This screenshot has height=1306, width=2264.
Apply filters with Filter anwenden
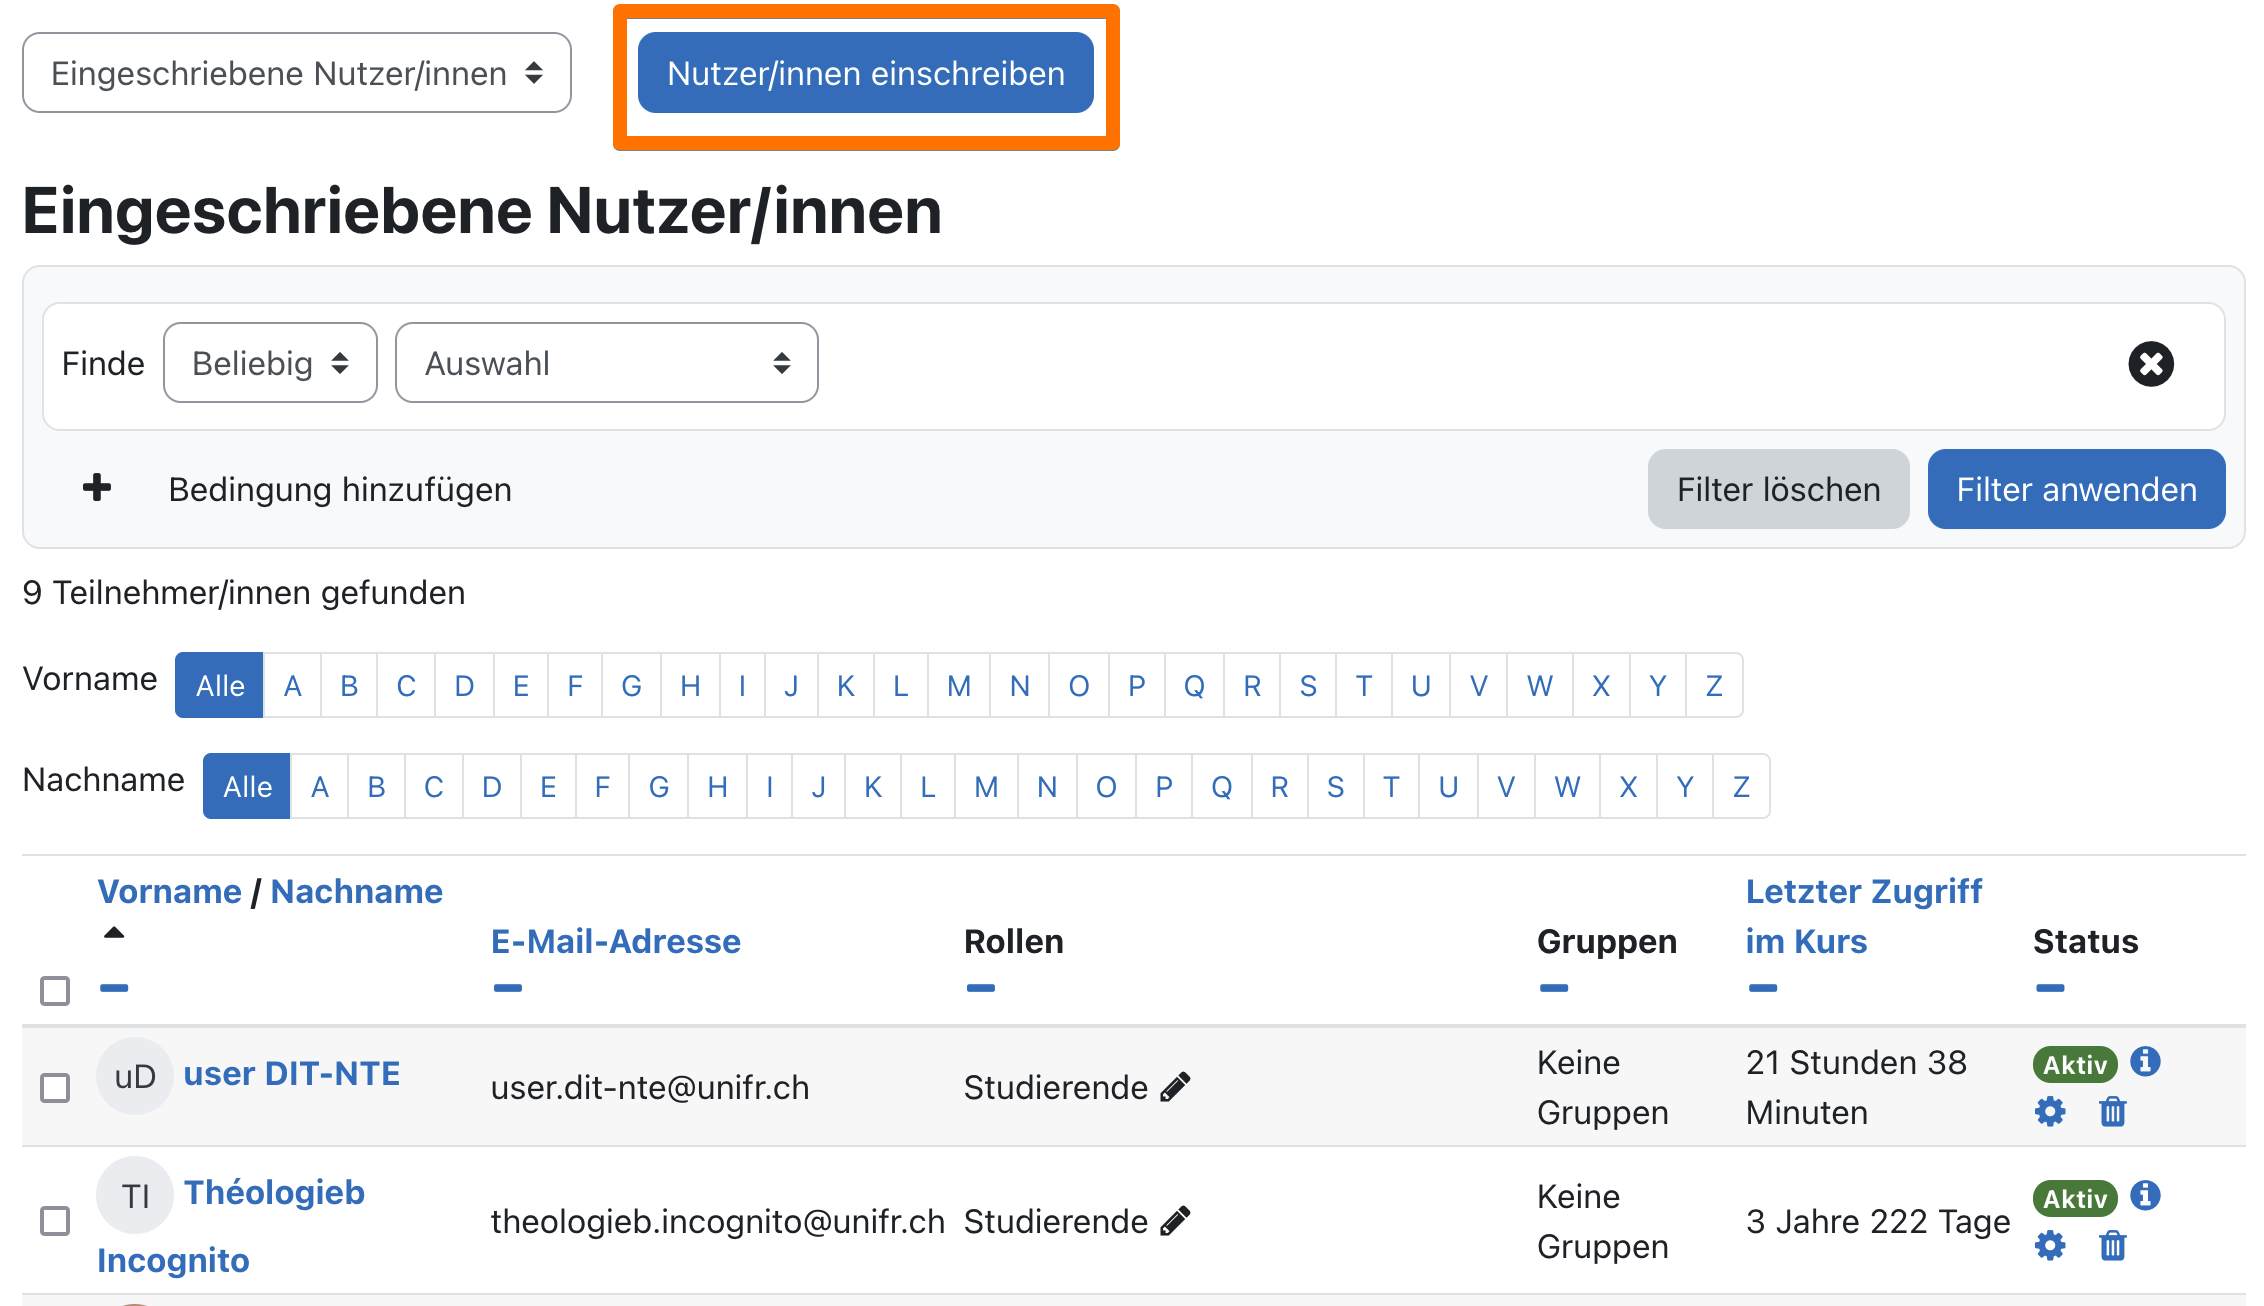2076,489
